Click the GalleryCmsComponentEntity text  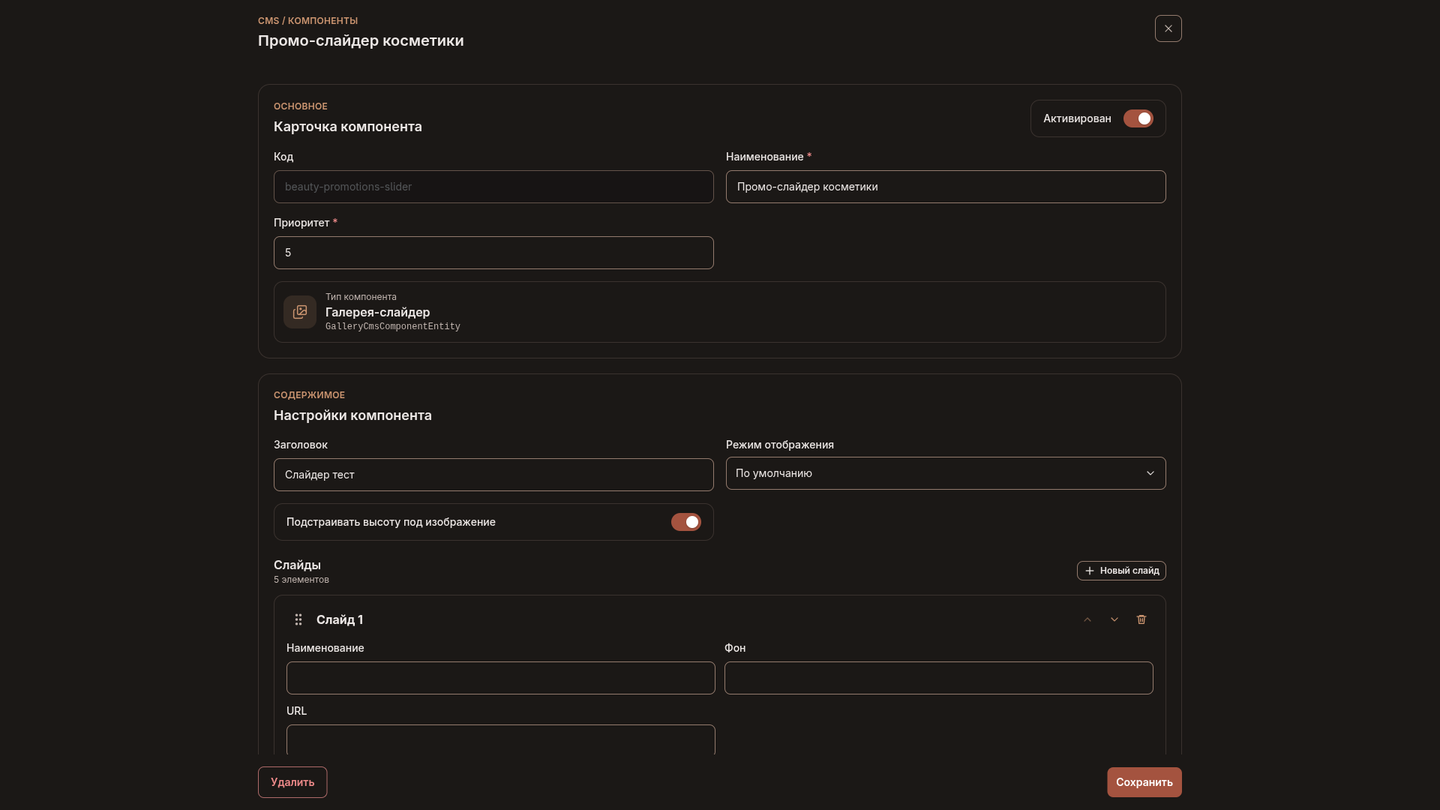[393, 327]
